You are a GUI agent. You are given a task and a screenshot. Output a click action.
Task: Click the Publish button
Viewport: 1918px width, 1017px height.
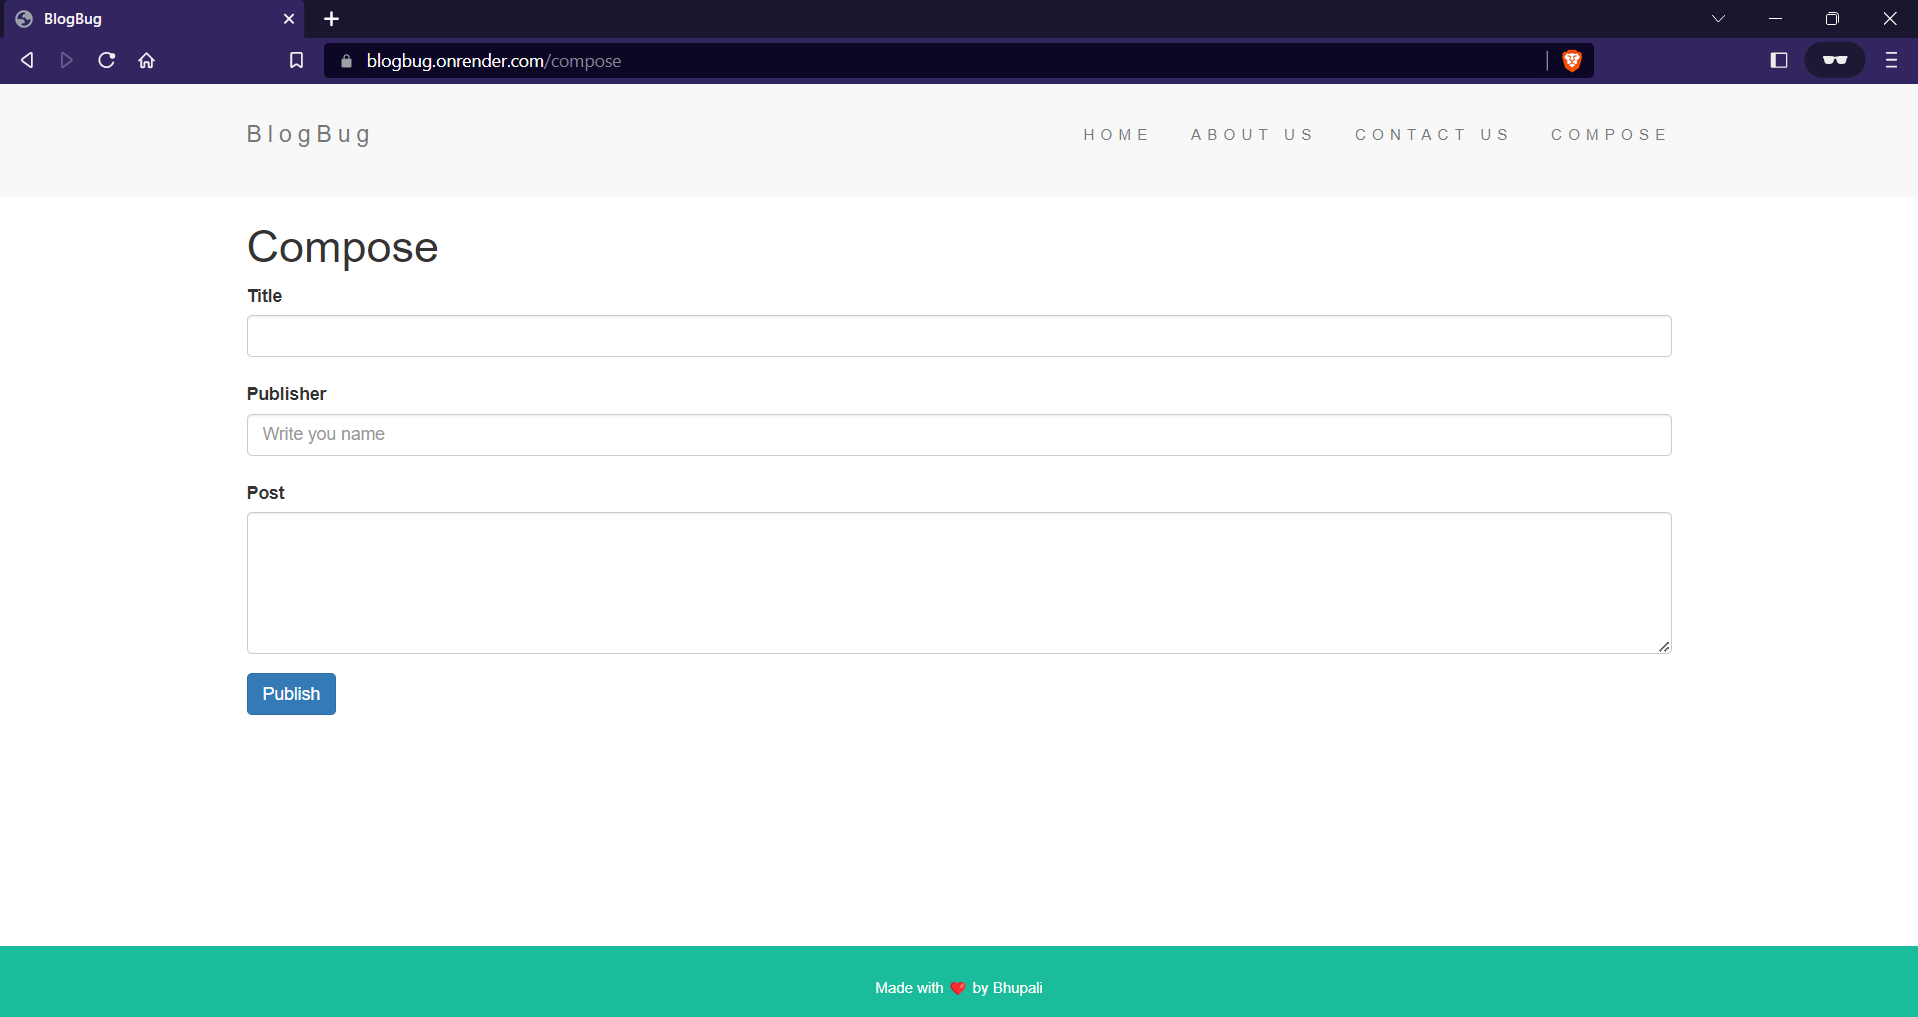pos(290,693)
